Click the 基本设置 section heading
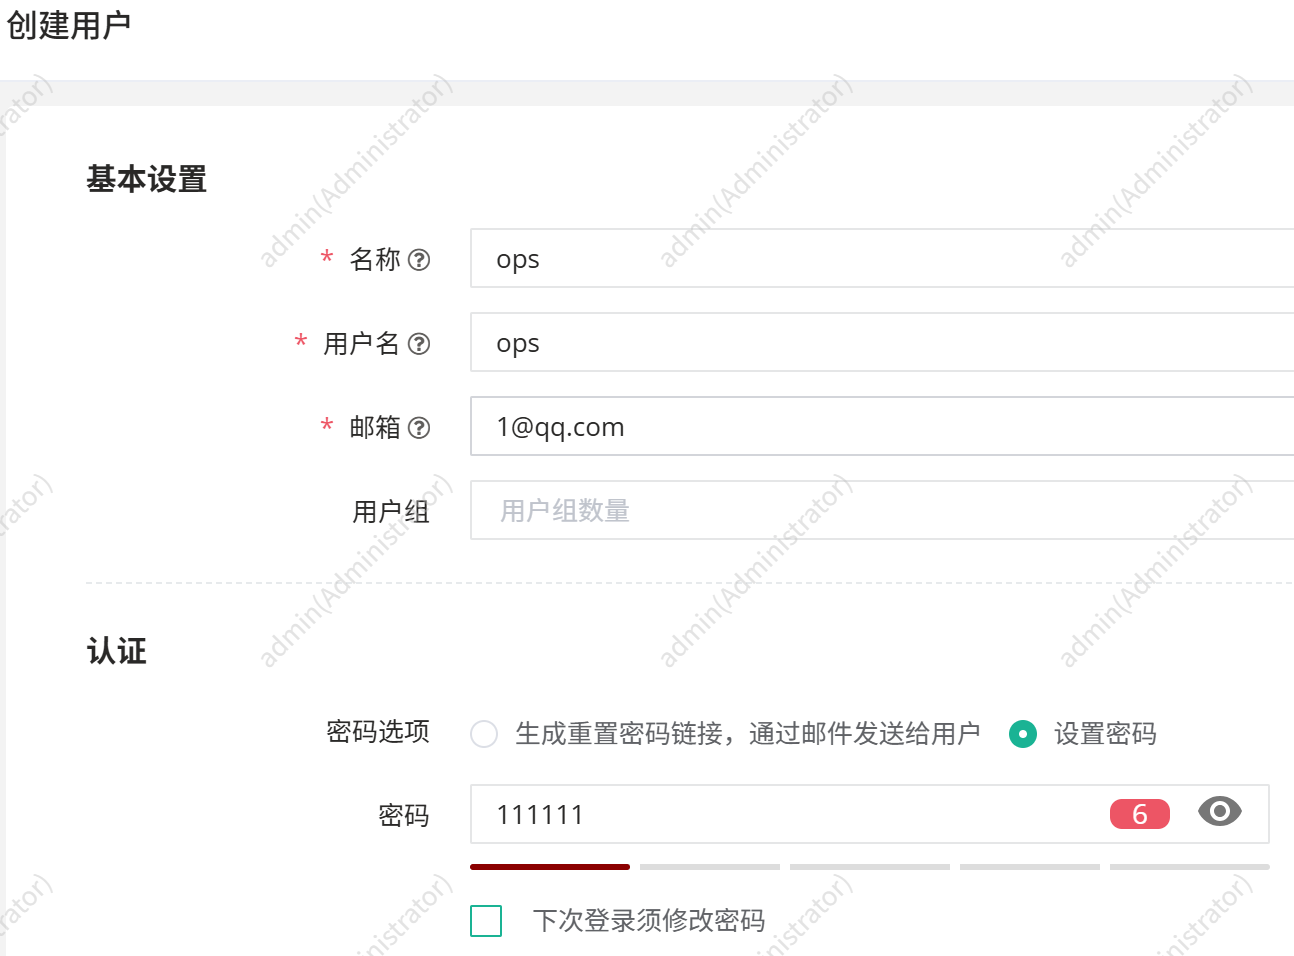 [146, 179]
